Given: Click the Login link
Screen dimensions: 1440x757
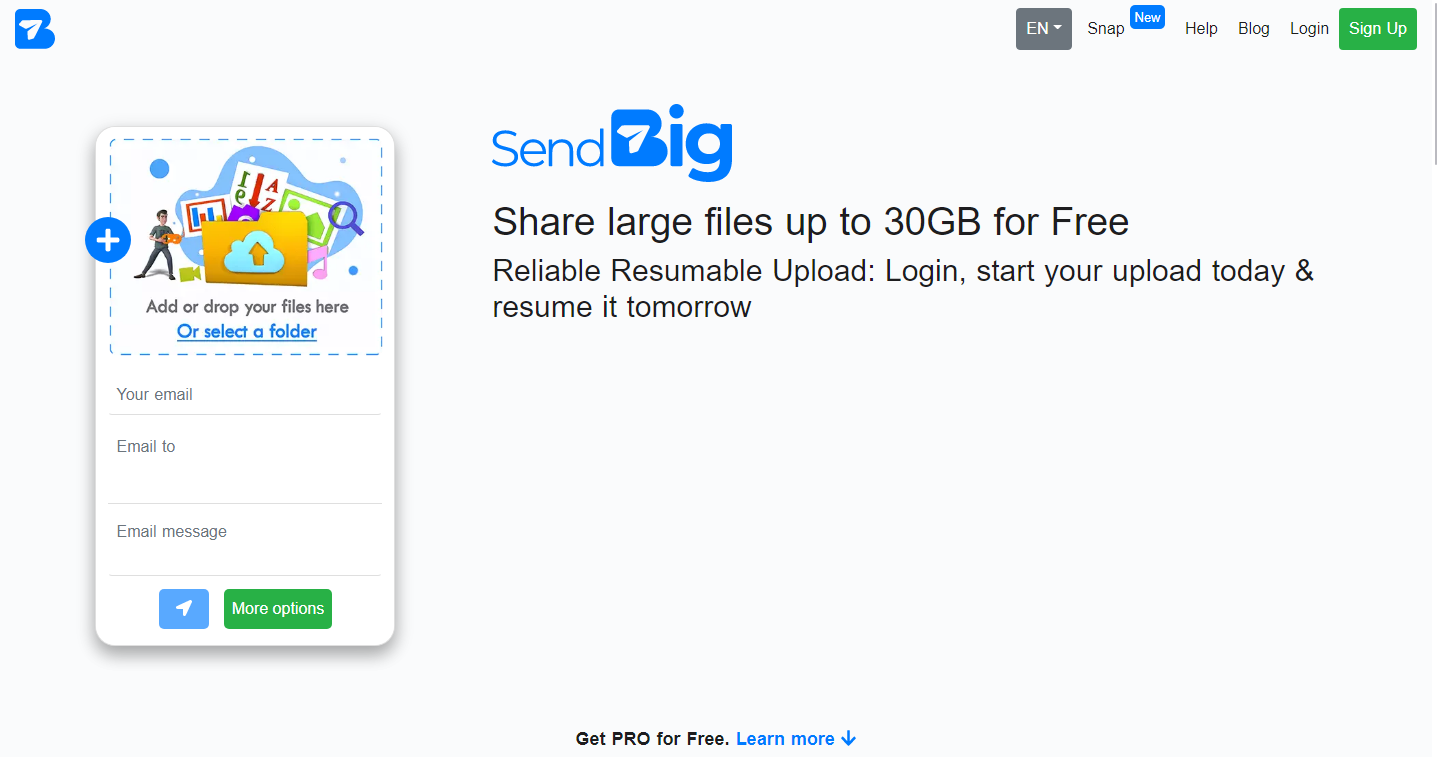Looking at the screenshot, I should coord(1309,28).
